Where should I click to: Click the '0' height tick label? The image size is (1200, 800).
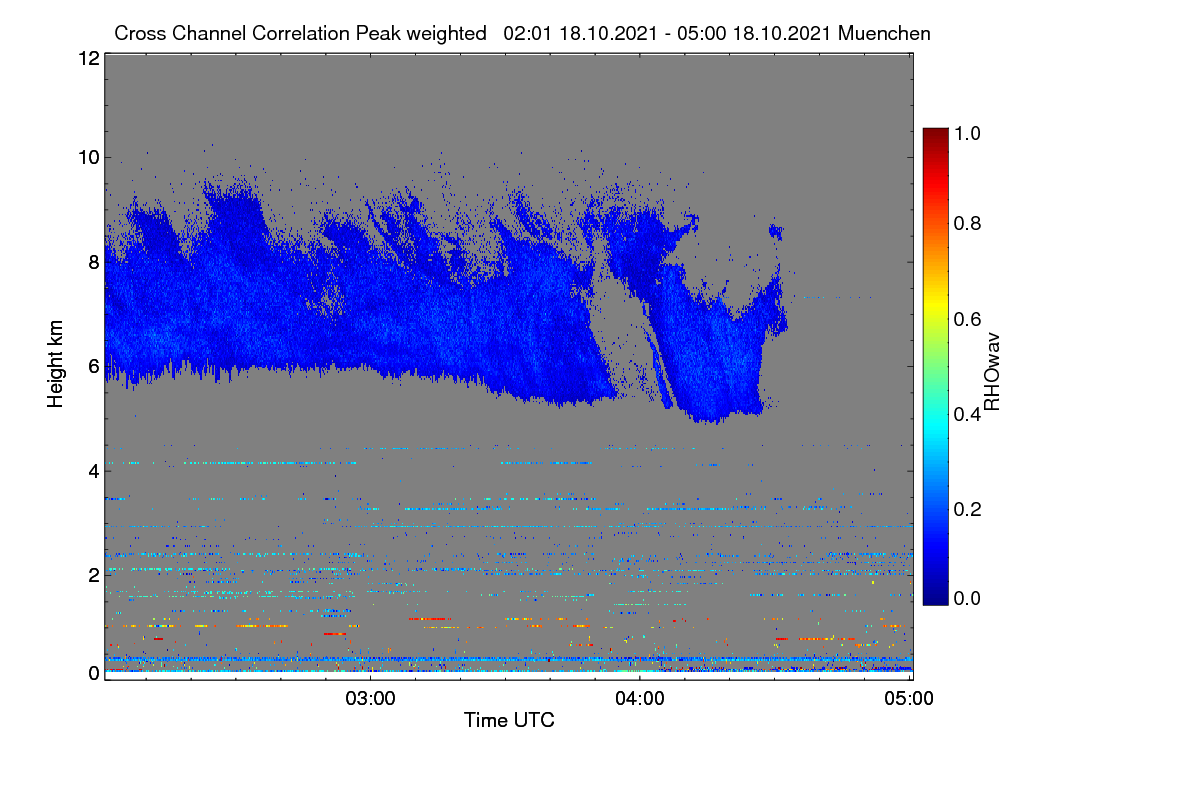[94, 673]
